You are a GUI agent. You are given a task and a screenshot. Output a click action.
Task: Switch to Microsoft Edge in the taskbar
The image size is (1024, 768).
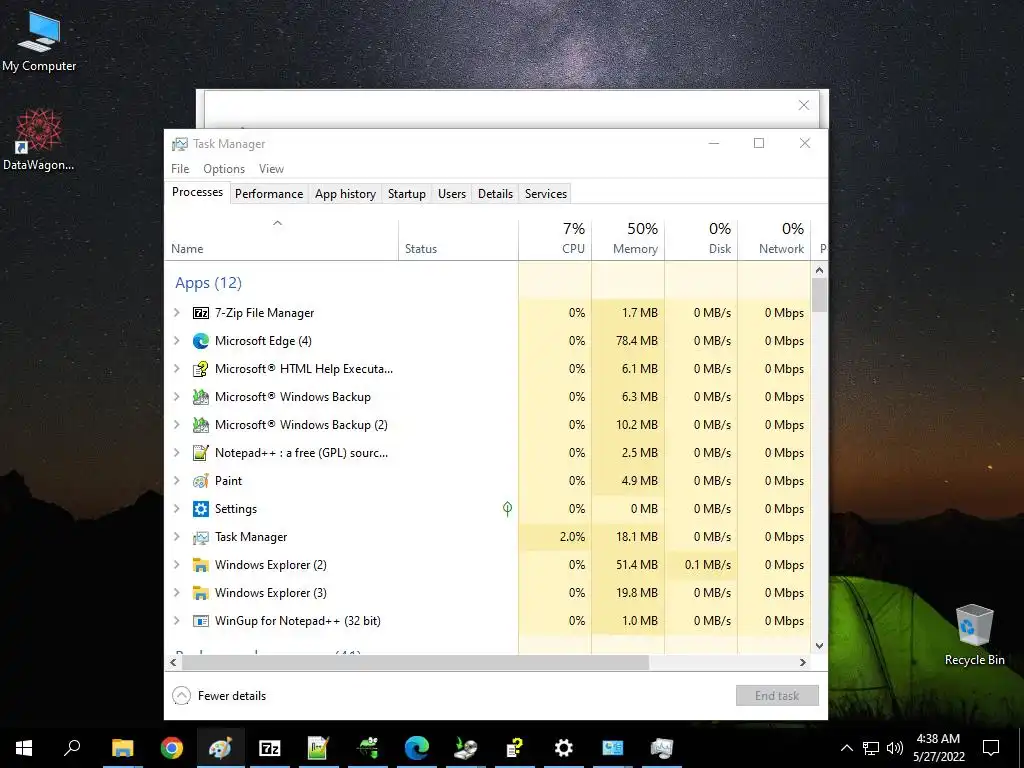[x=417, y=748]
